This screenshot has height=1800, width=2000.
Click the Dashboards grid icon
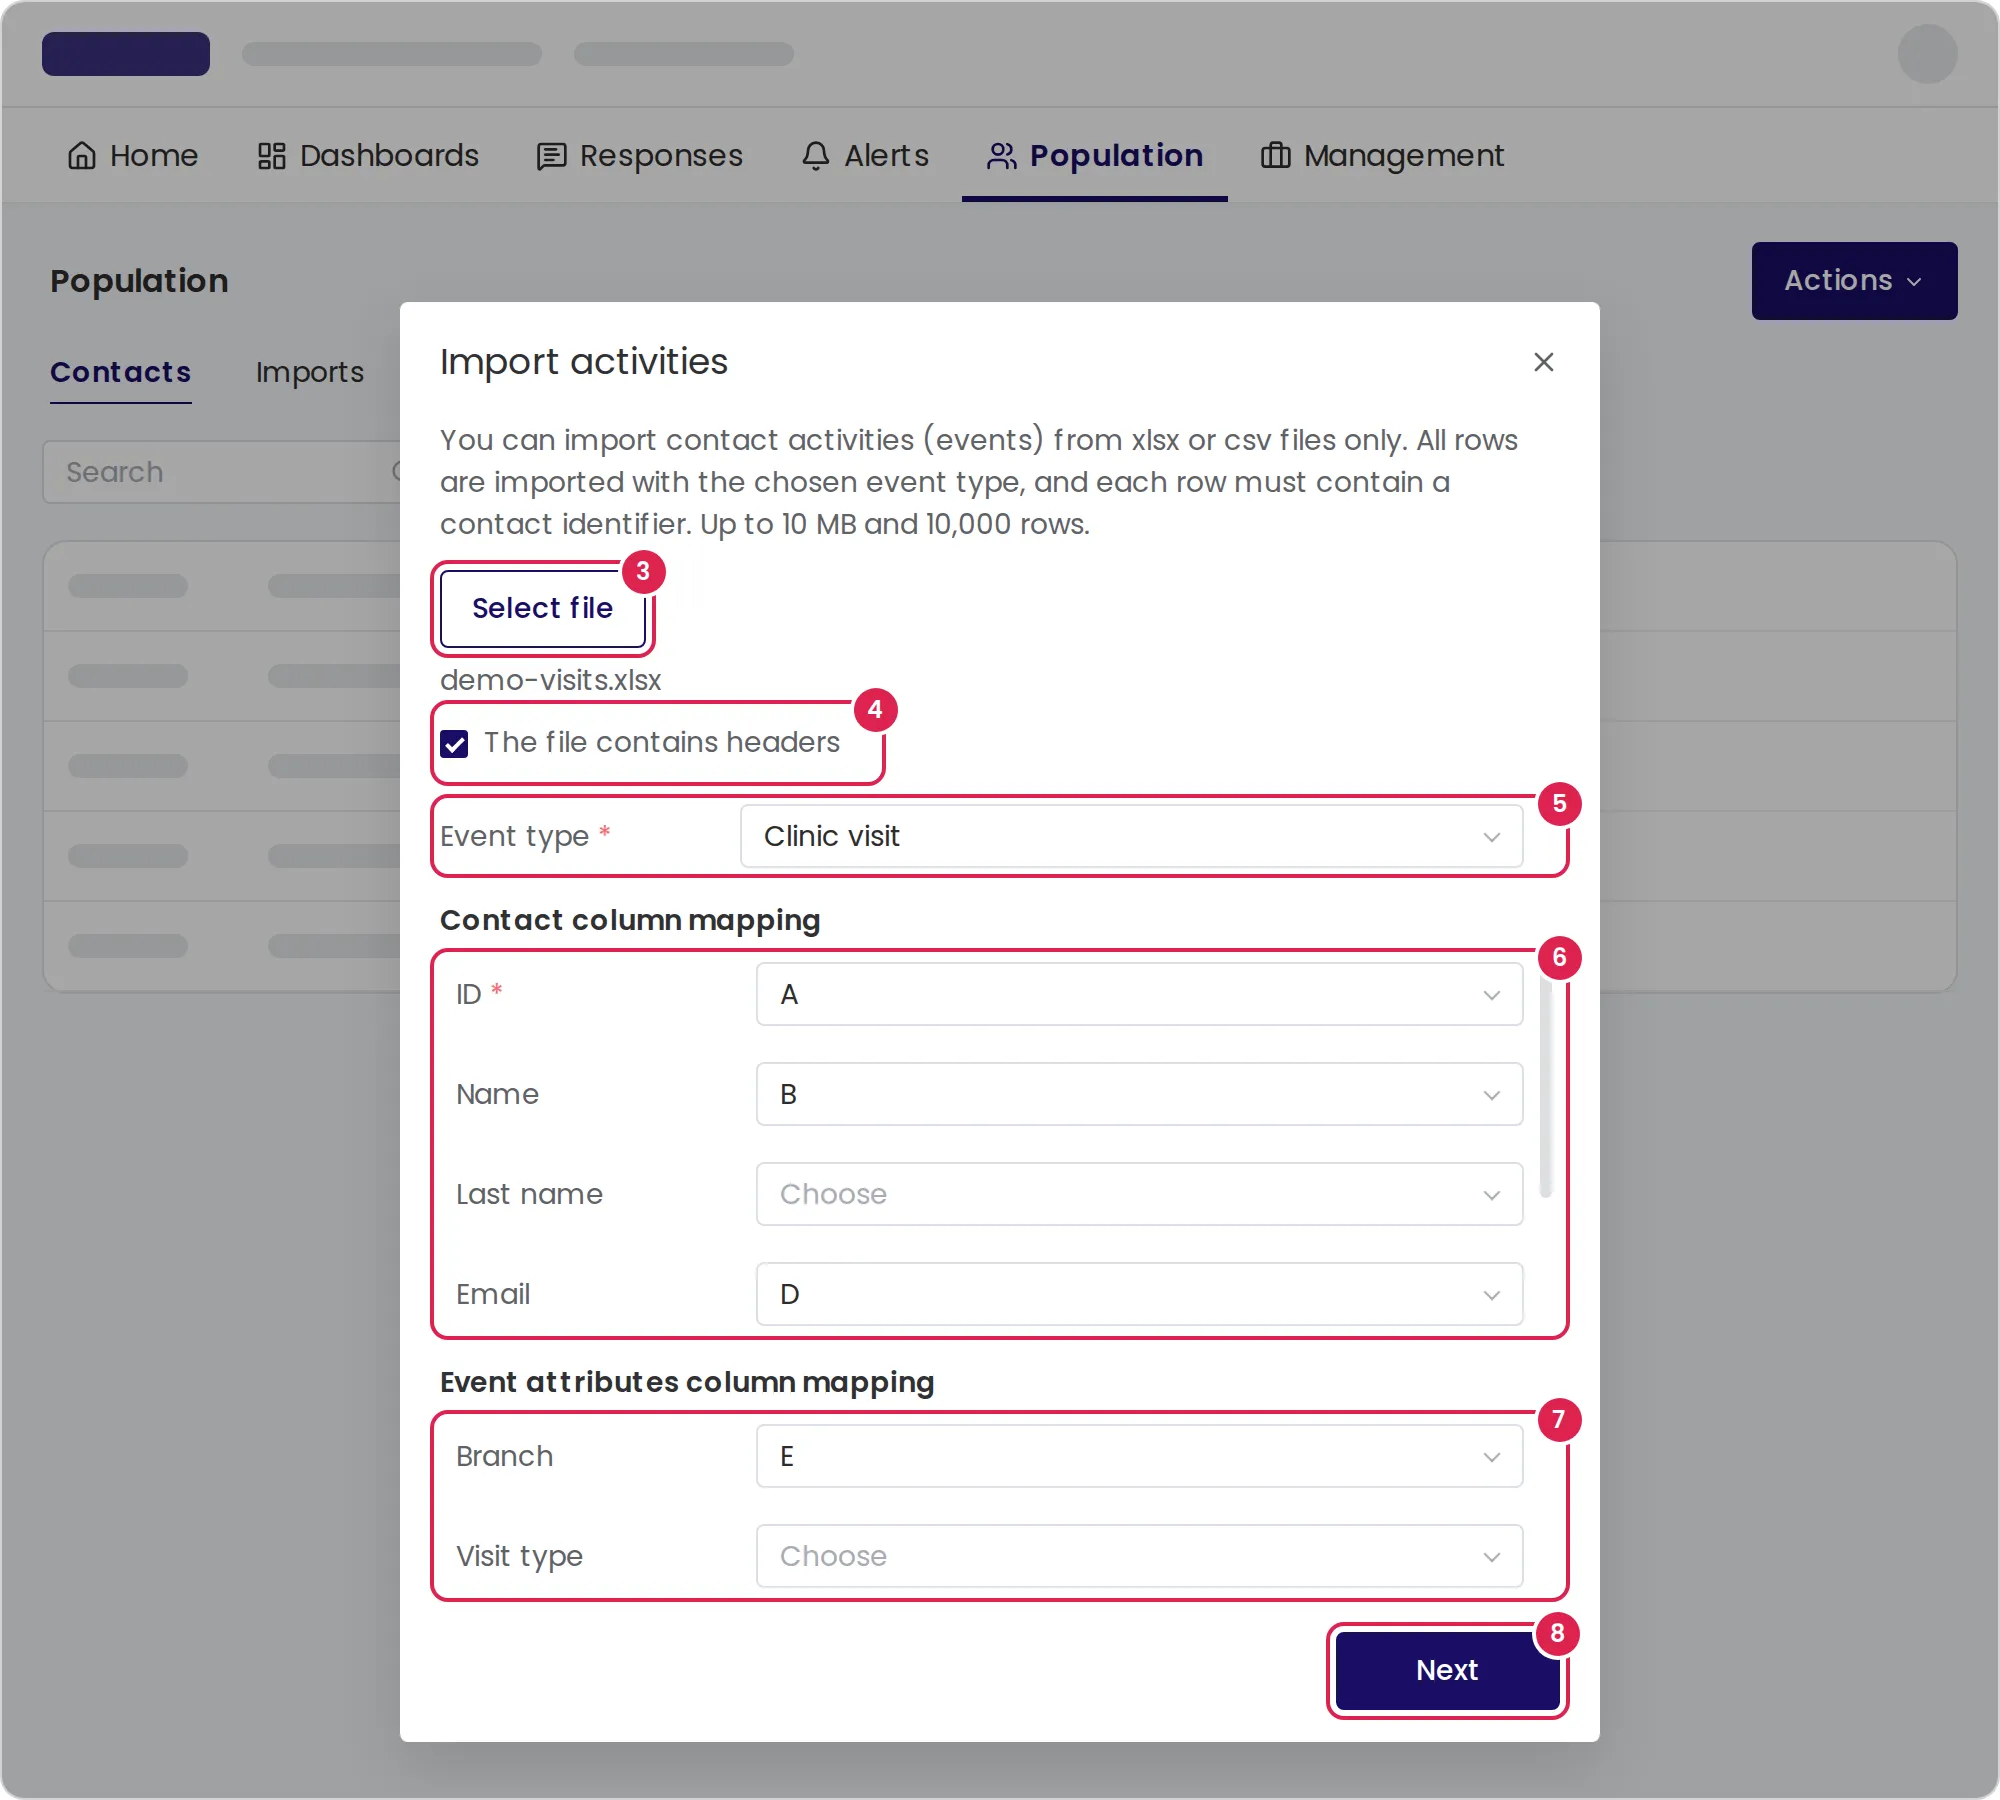coord(271,156)
